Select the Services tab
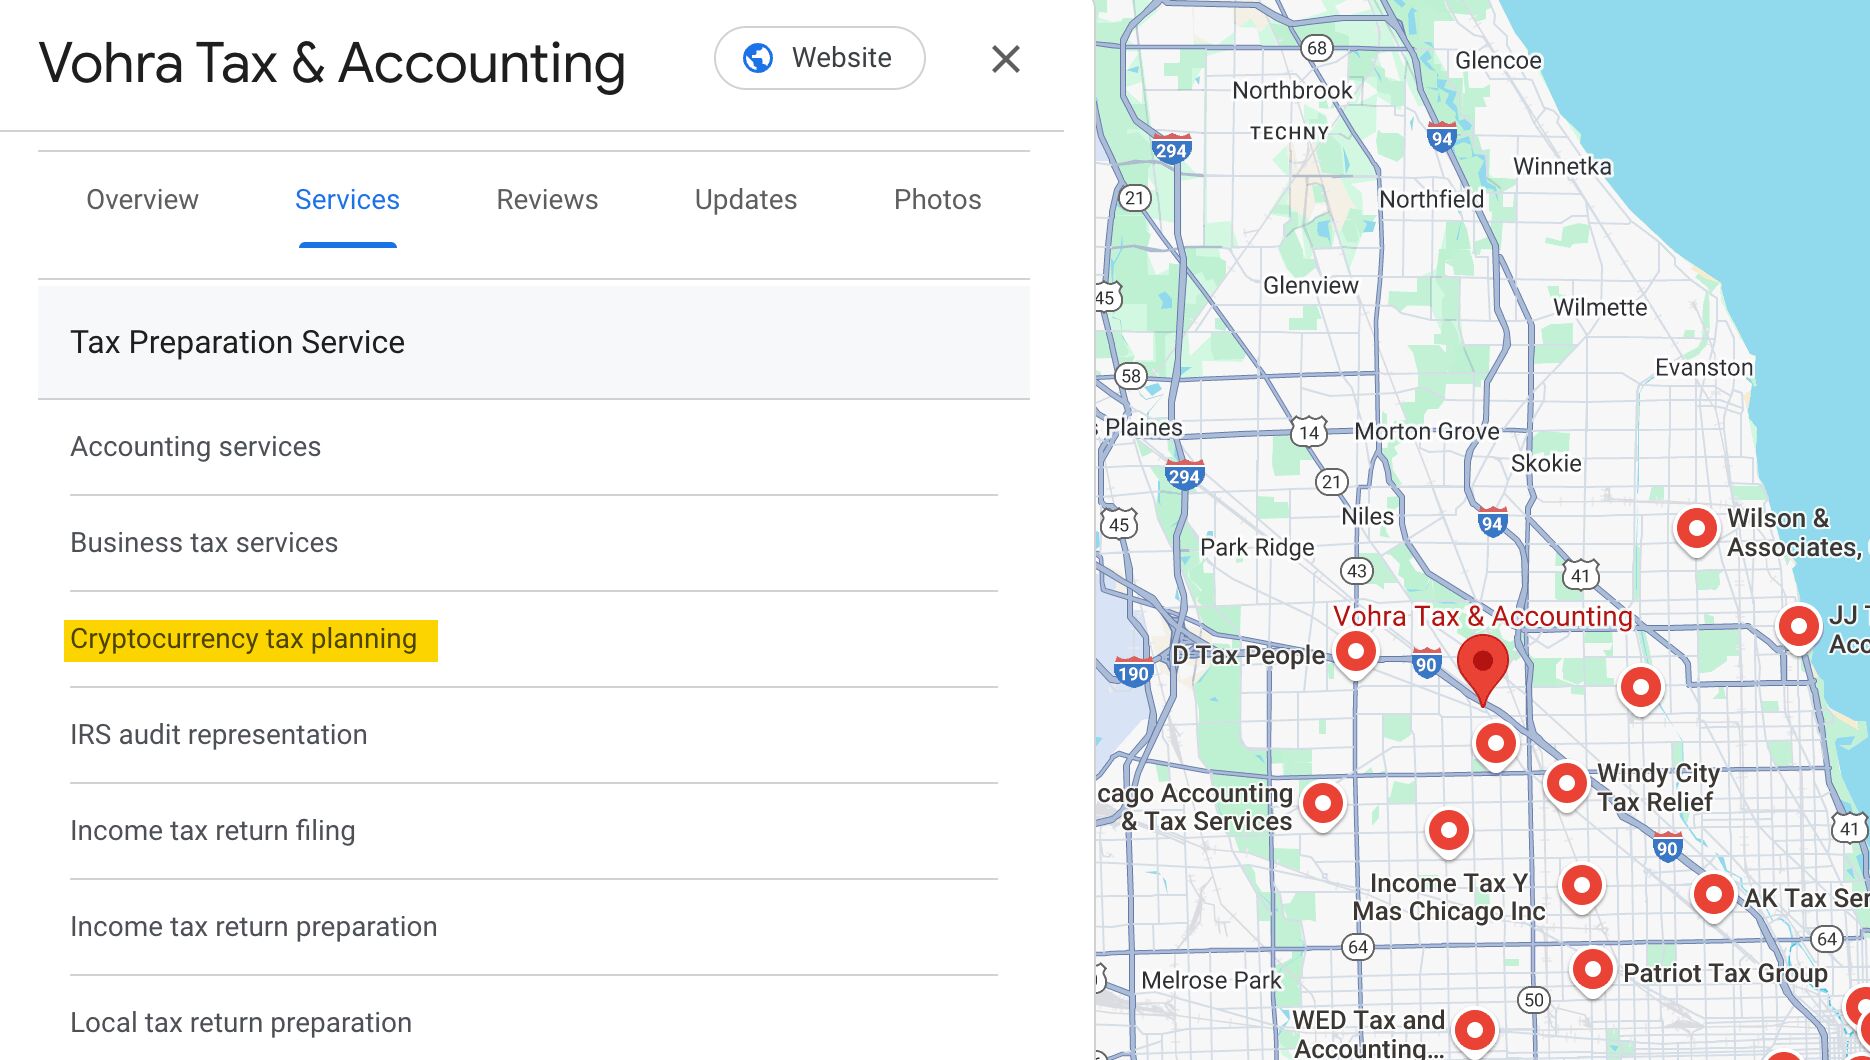The image size is (1870, 1060). coord(347,200)
